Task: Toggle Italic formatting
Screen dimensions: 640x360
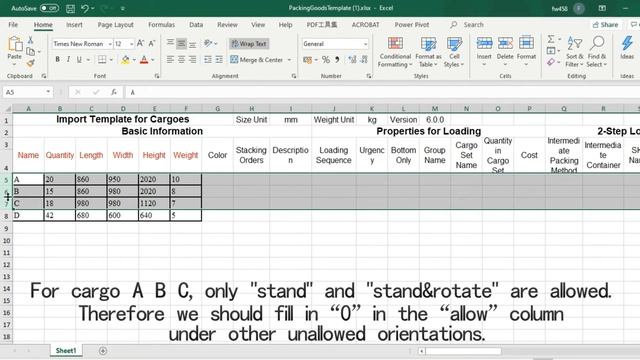Action: tap(68, 60)
